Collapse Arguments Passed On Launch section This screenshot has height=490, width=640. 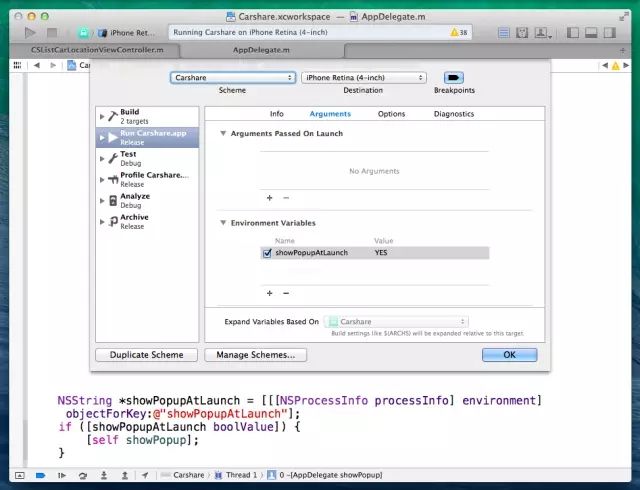223,134
